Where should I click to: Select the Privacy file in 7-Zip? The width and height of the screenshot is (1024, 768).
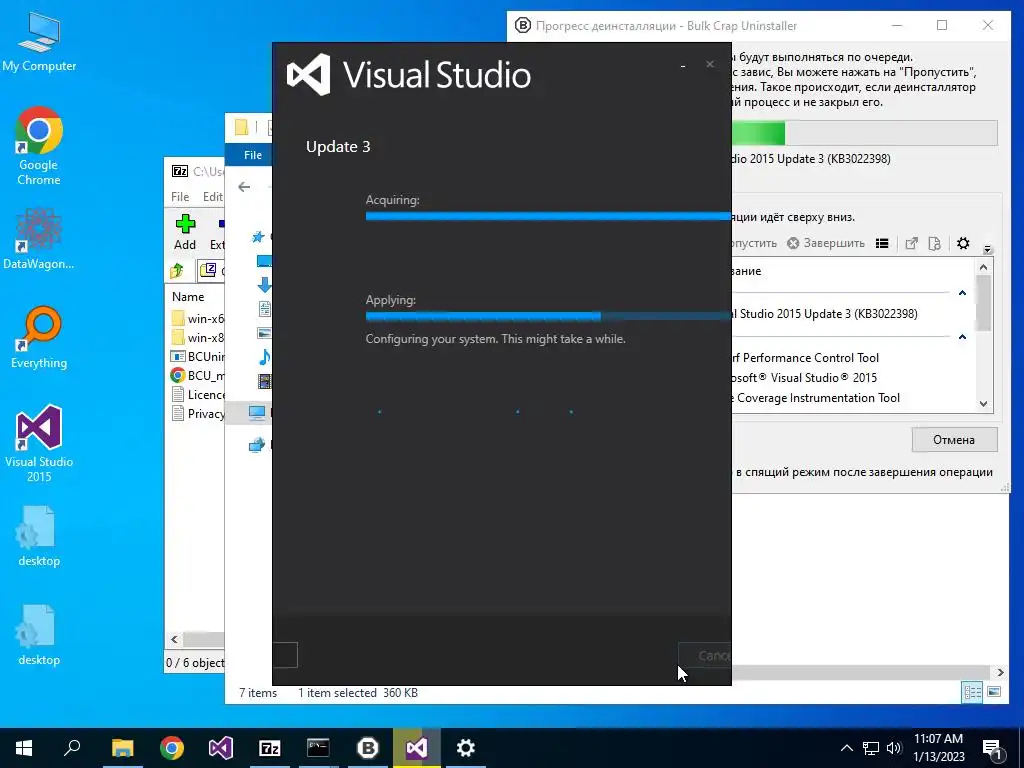197,413
